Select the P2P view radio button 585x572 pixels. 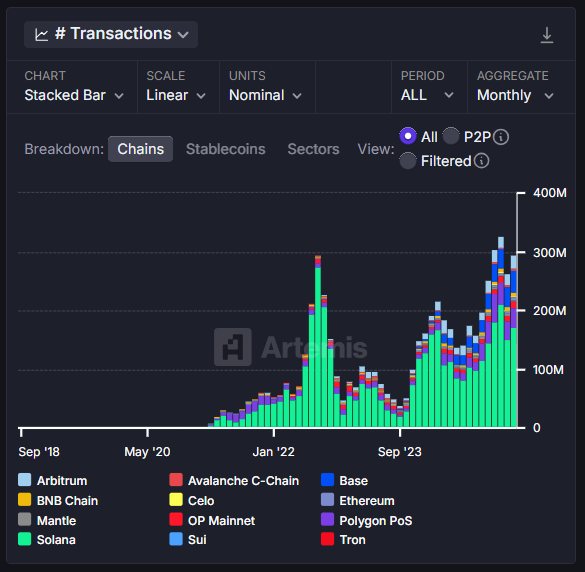pos(451,136)
